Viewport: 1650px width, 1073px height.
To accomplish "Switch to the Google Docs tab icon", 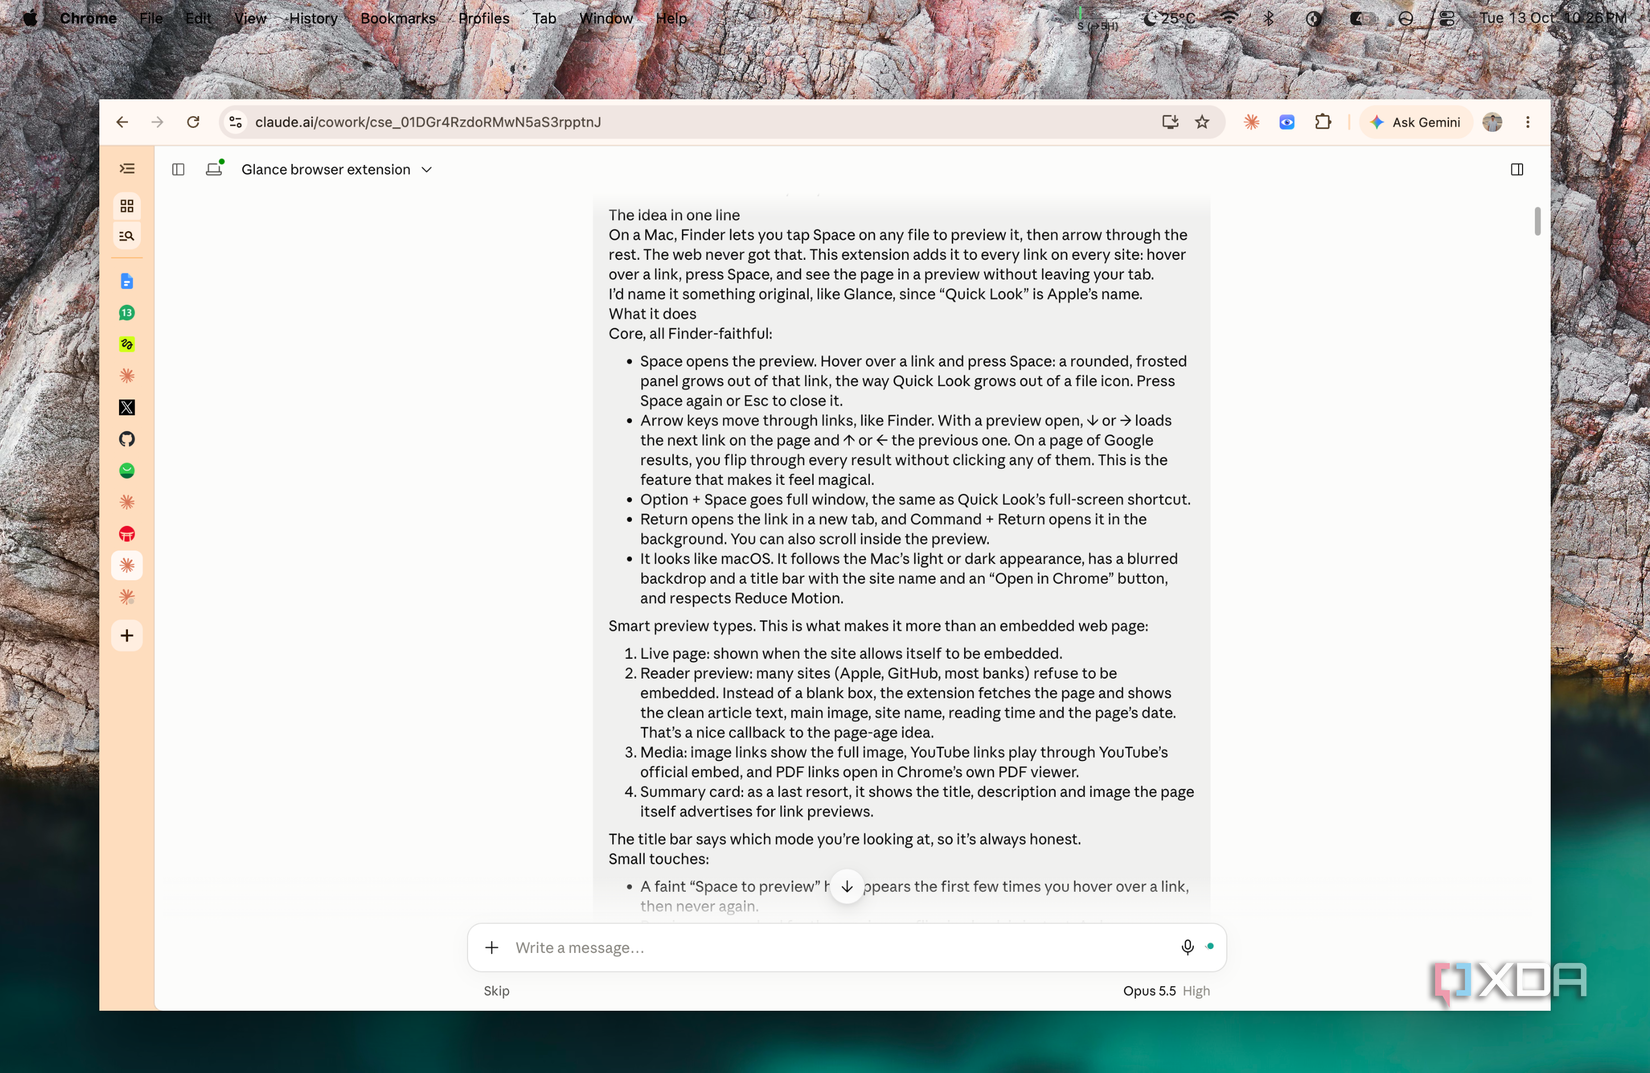I will pos(127,282).
